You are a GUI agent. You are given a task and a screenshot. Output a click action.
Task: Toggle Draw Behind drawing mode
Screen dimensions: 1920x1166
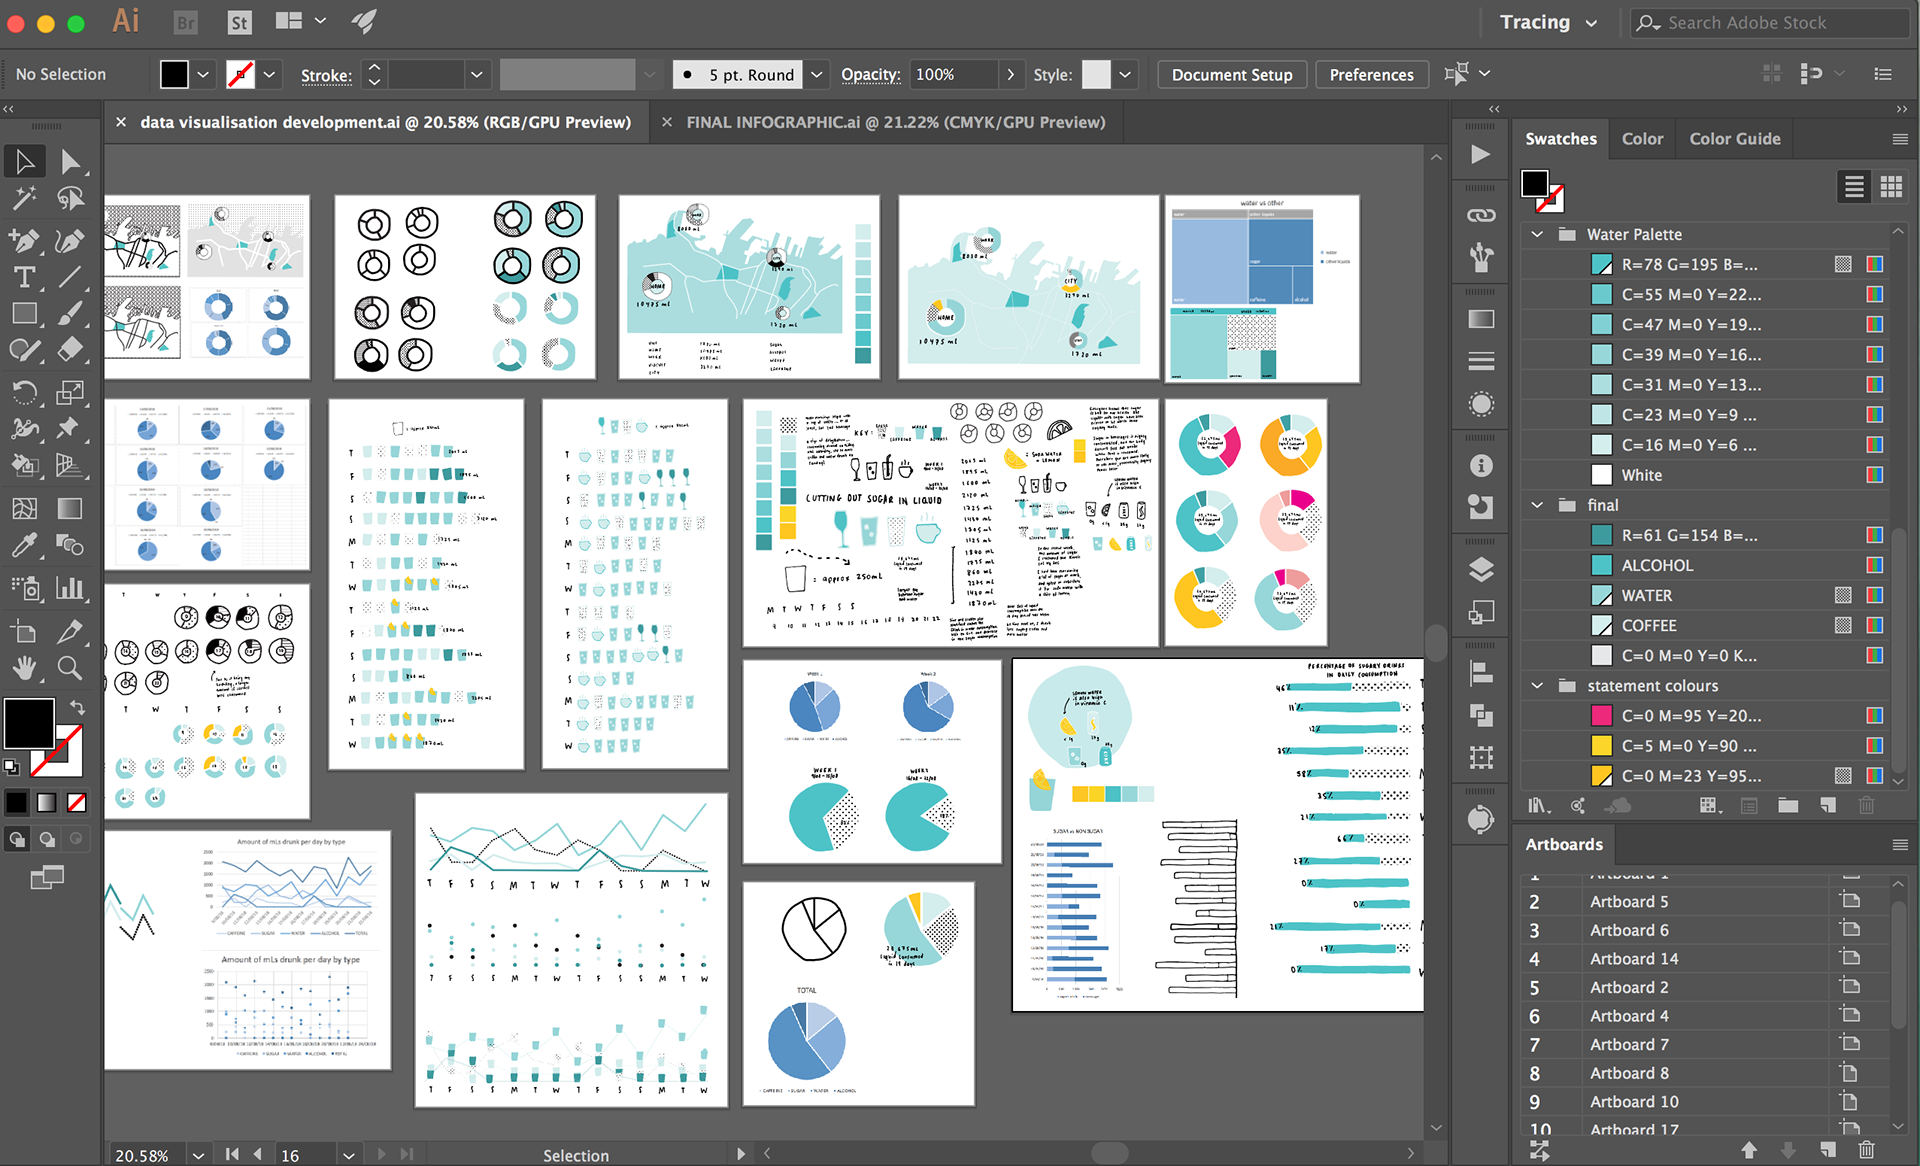(x=47, y=839)
